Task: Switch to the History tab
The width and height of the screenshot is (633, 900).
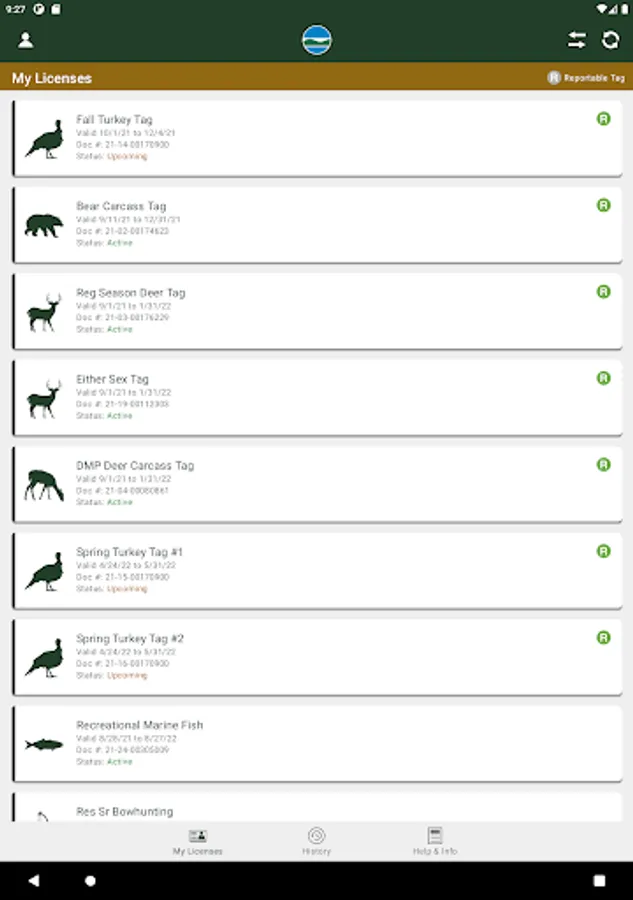Action: coord(316,841)
